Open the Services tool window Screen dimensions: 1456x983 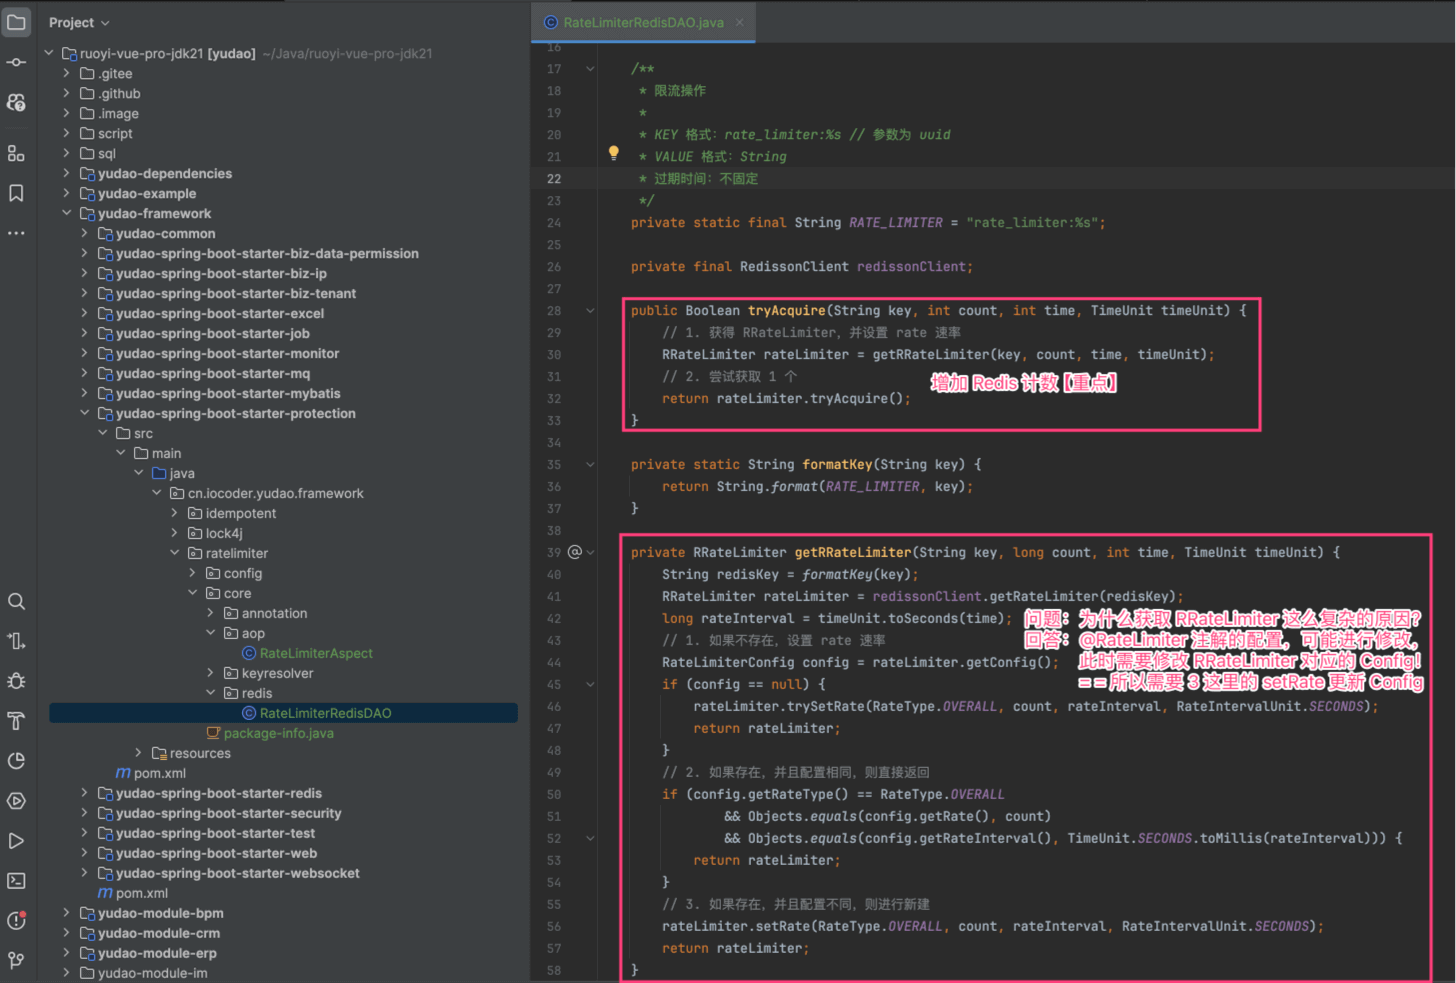pyautogui.click(x=16, y=801)
